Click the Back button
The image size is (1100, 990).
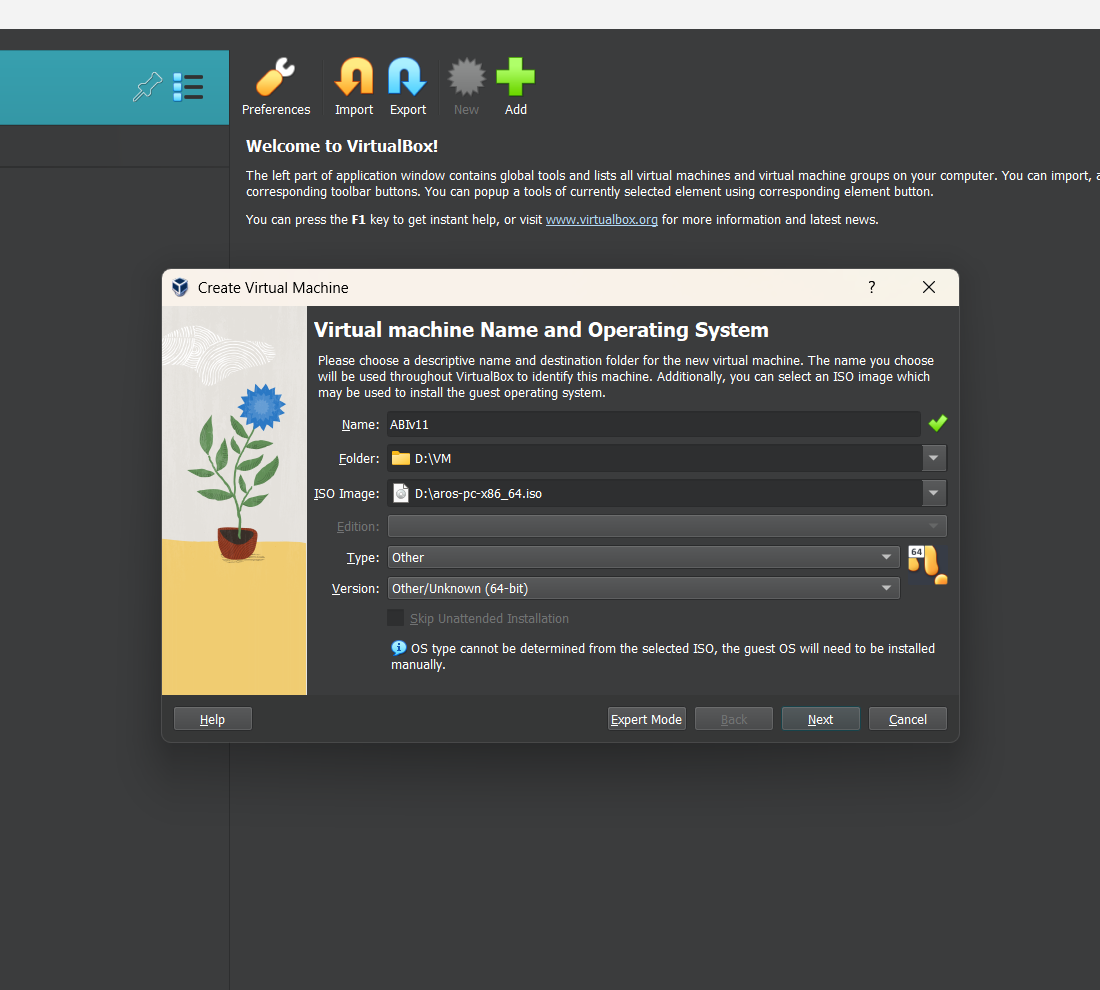(734, 719)
